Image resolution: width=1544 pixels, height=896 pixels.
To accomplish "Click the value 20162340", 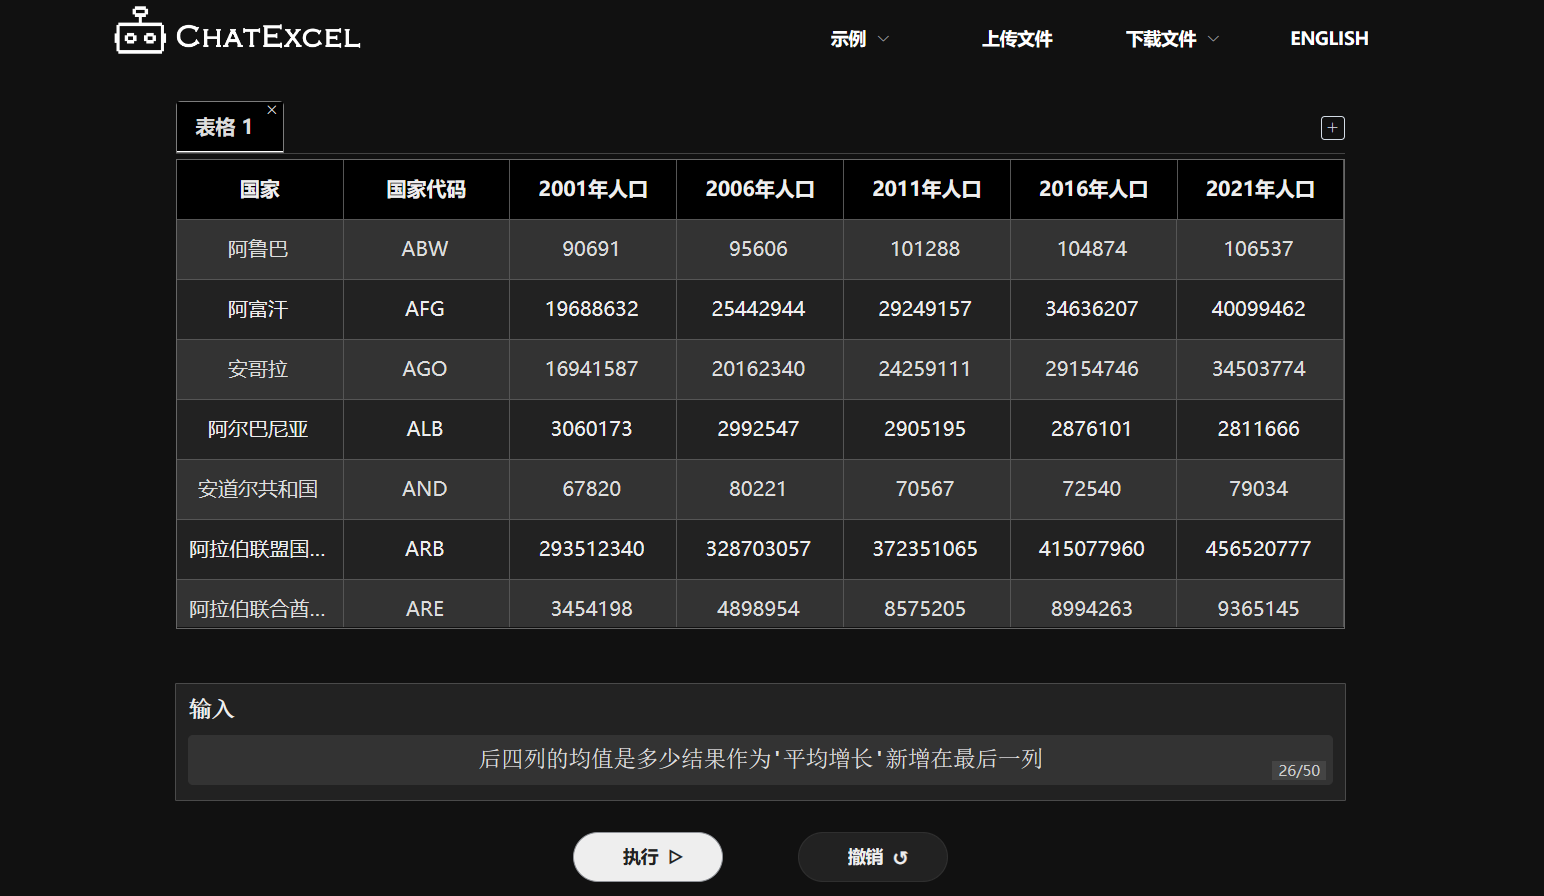I will pyautogui.click(x=758, y=369).
